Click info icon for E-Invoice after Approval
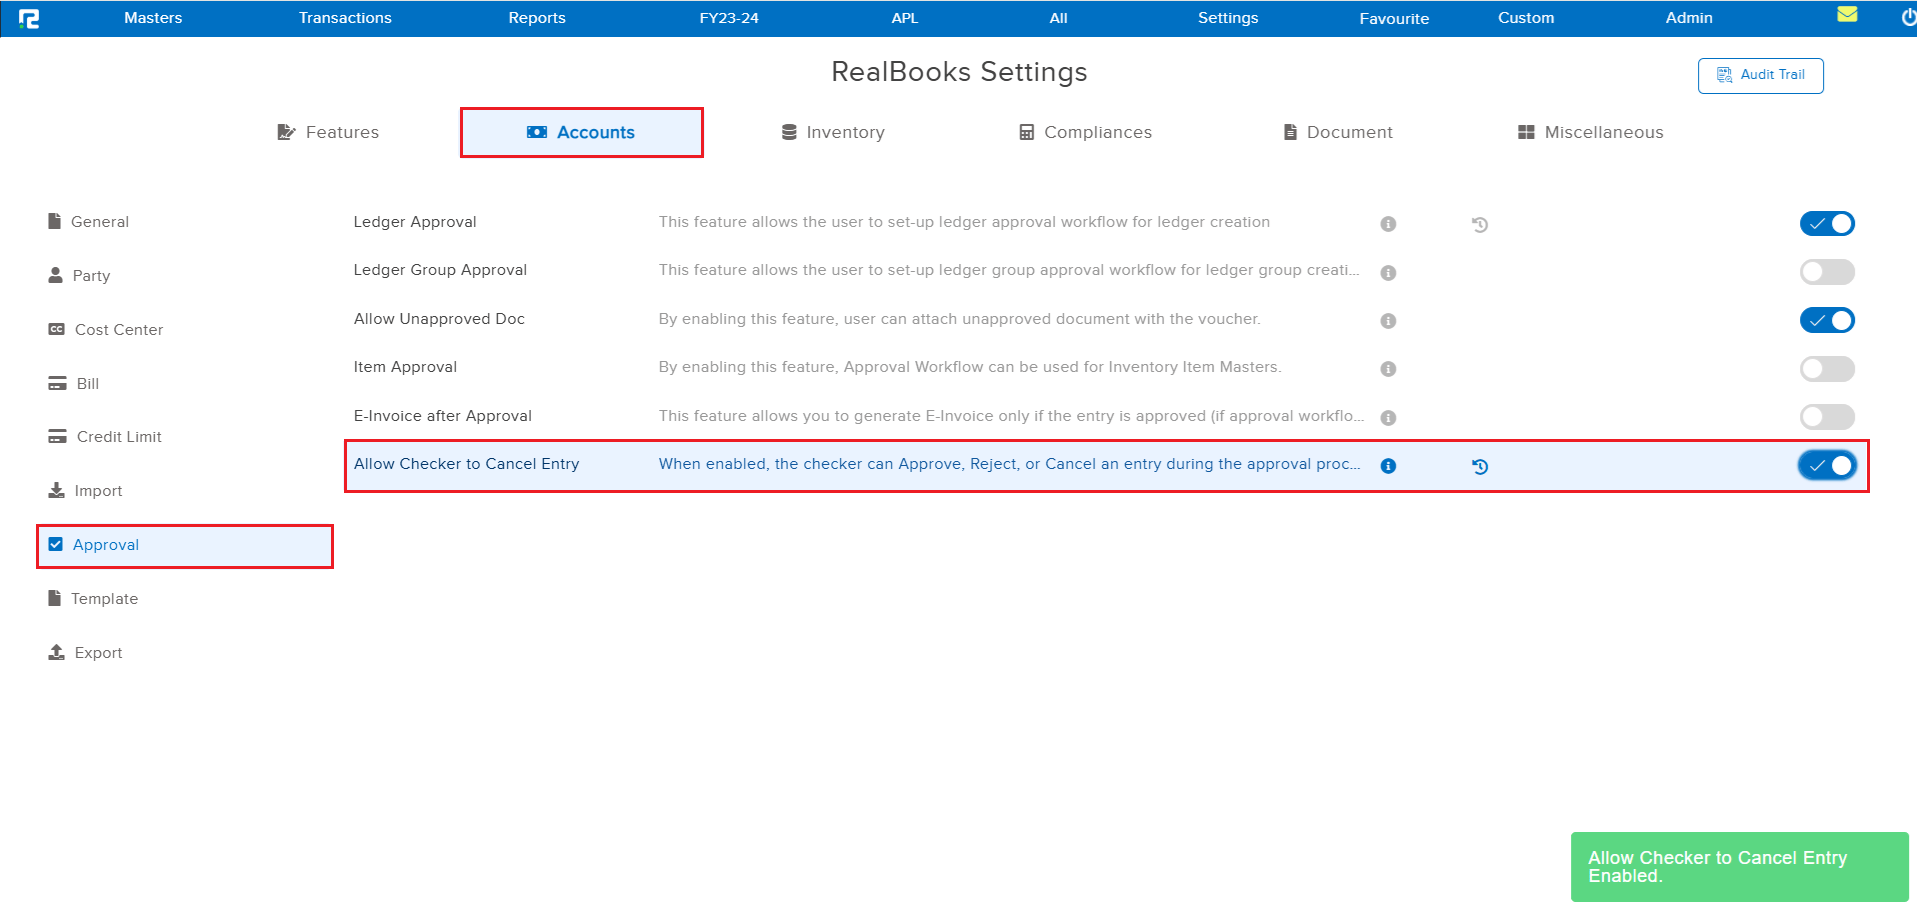Viewport: 1917px width, 907px height. pos(1388,418)
